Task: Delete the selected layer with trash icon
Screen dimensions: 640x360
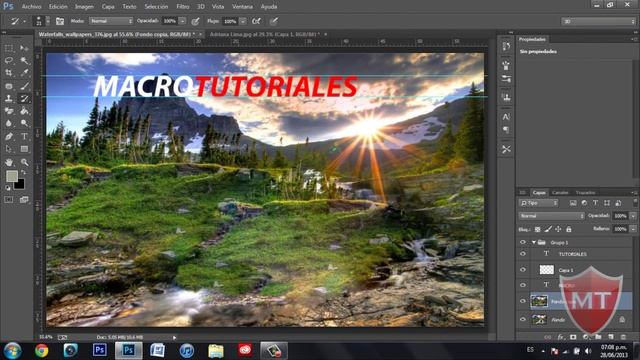Action: [x=623, y=337]
